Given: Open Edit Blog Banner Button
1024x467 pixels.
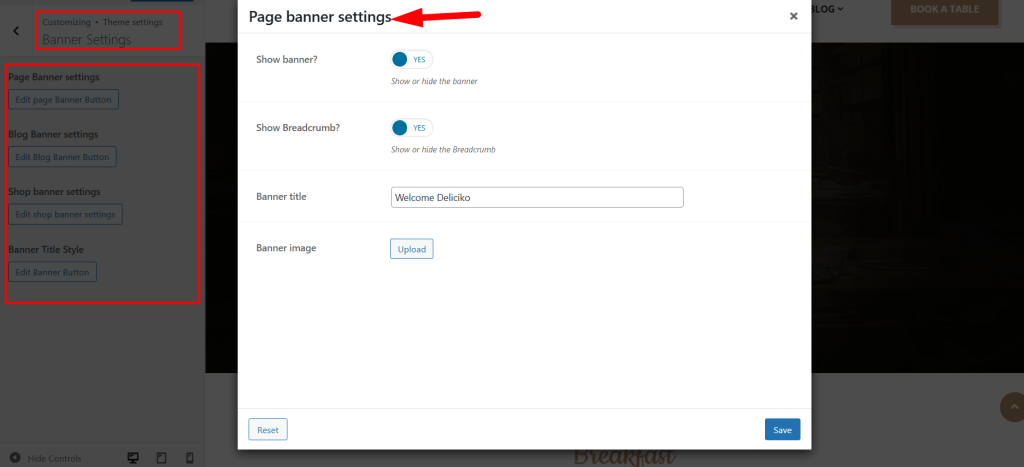Looking at the screenshot, I should 63,157.
